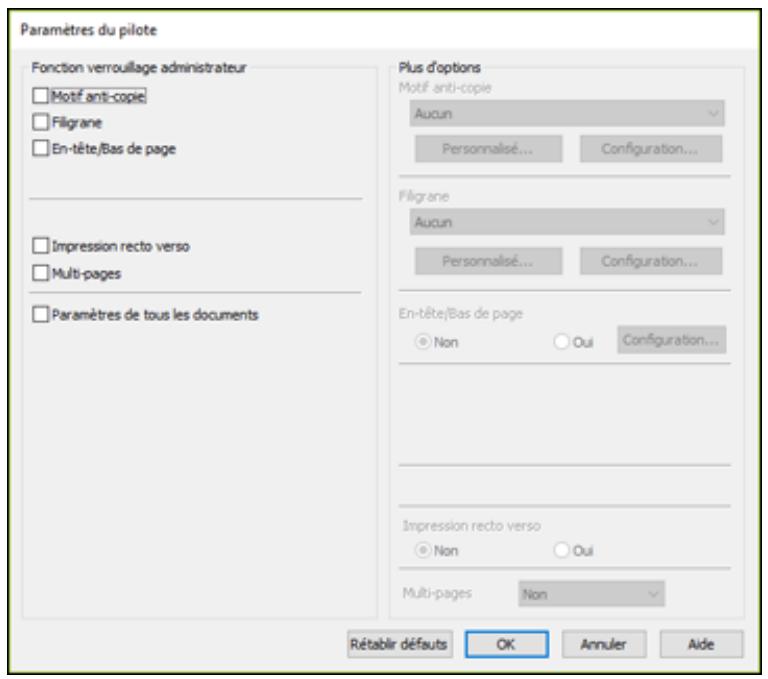
Task: Check Paramètres de tous les documents
Action: tap(40, 314)
